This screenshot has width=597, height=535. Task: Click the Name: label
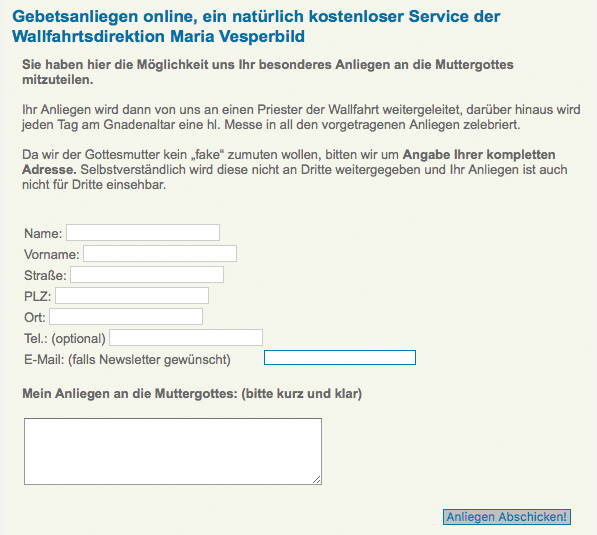point(43,233)
